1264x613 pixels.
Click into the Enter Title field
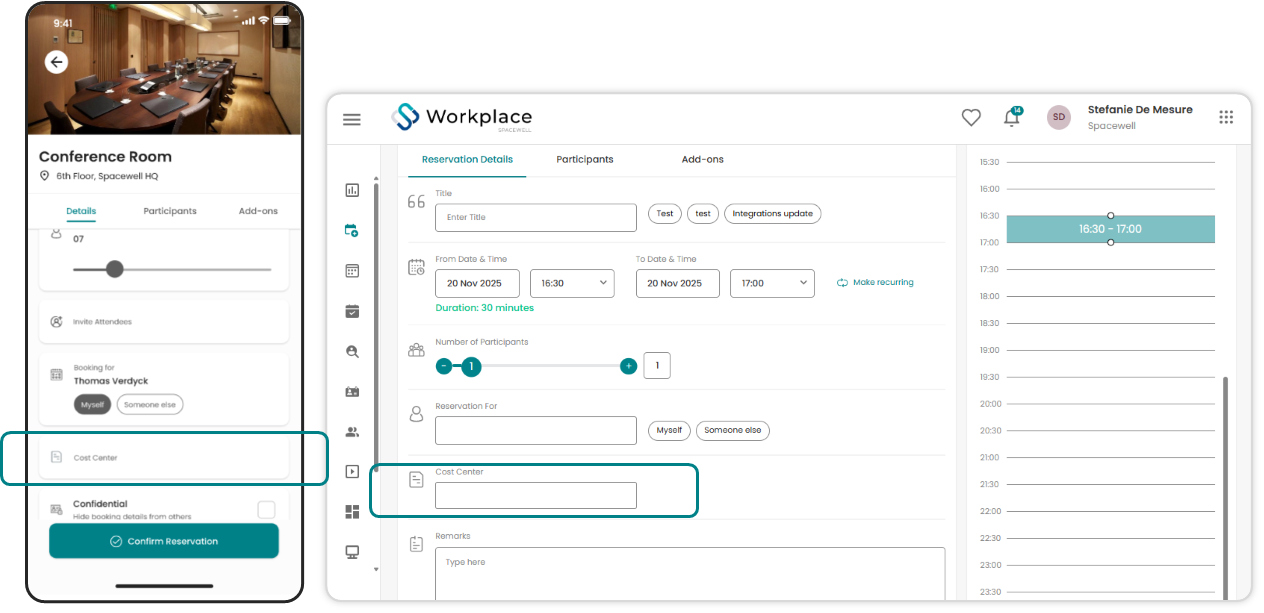536,218
